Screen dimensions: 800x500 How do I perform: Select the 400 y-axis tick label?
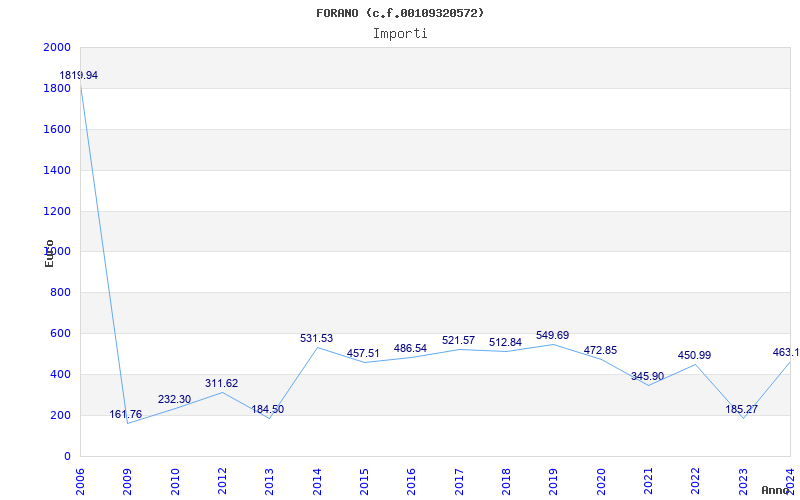pos(61,374)
